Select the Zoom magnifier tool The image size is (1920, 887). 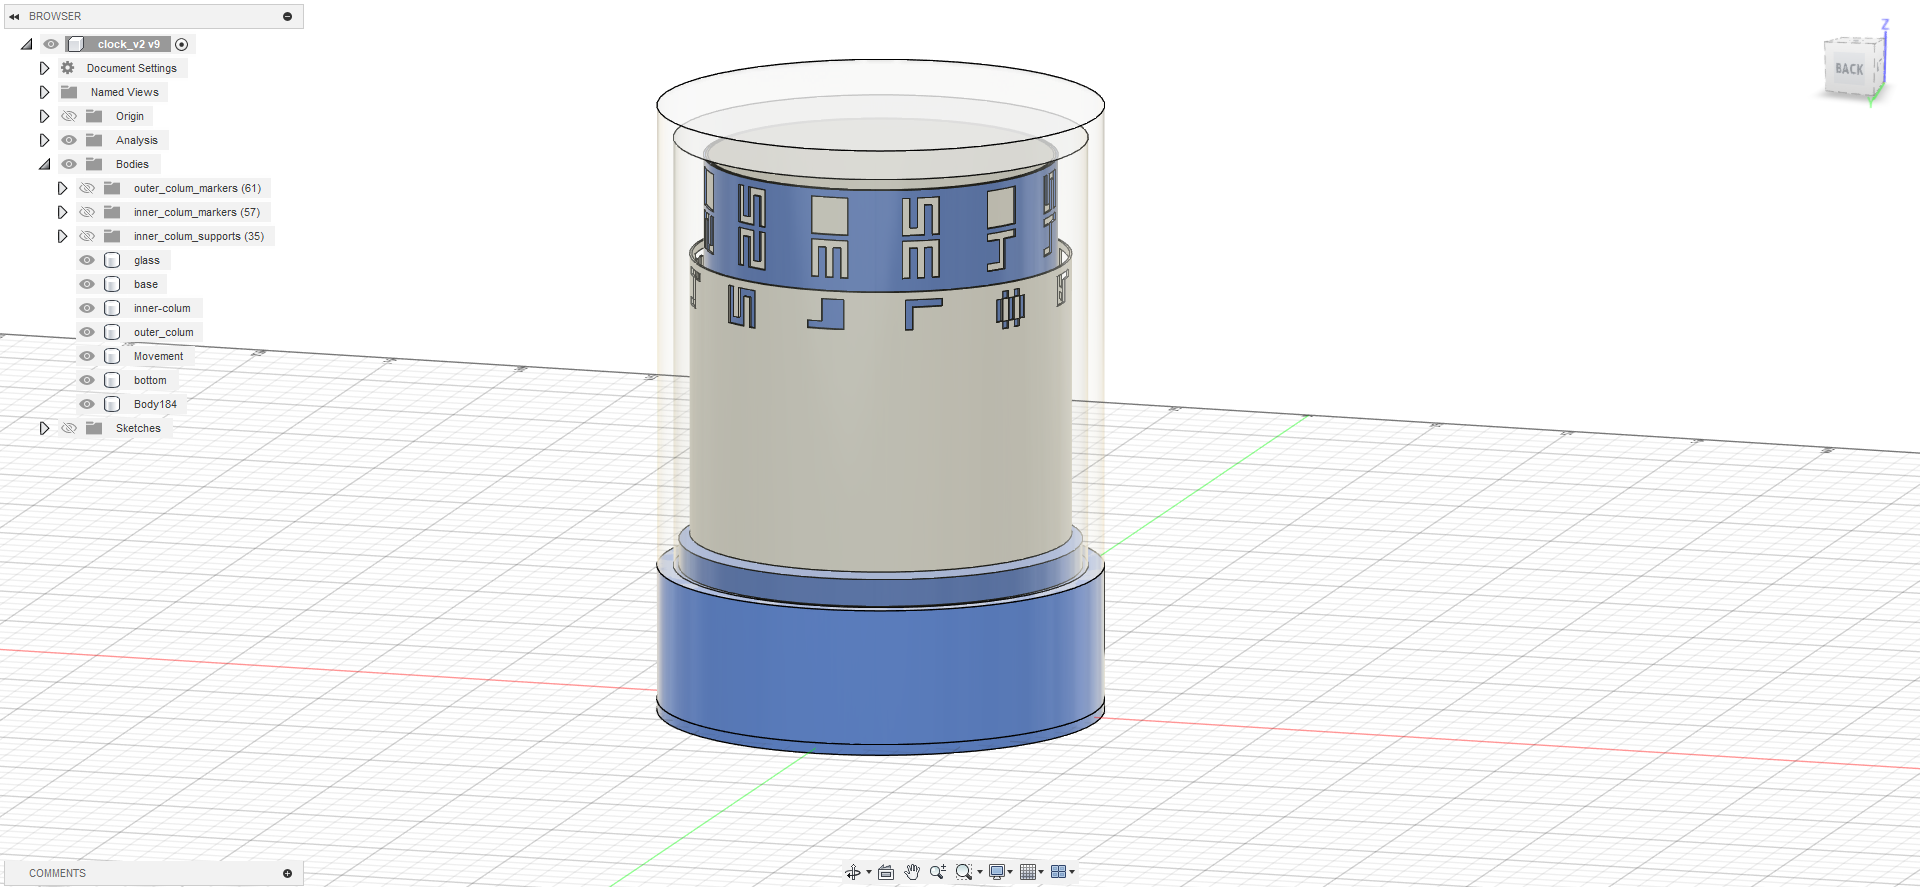(x=937, y=872)
